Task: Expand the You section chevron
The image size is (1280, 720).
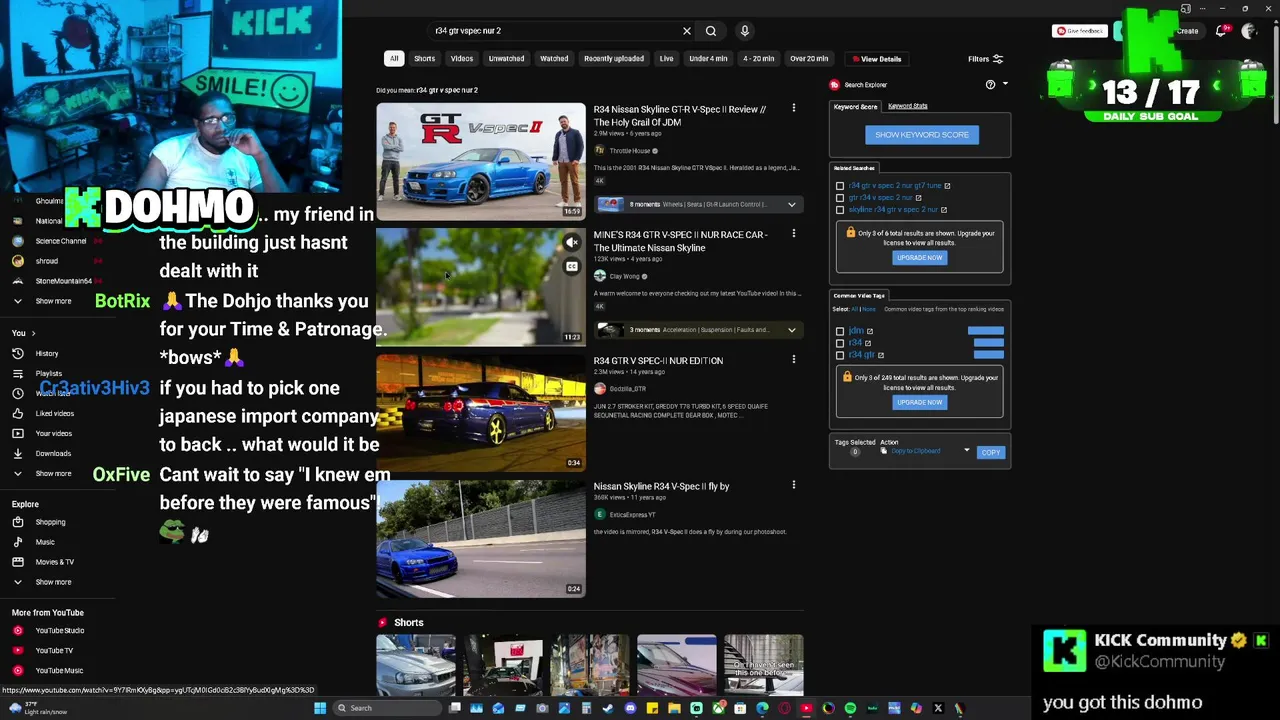Action: click(x=33, y=333)
